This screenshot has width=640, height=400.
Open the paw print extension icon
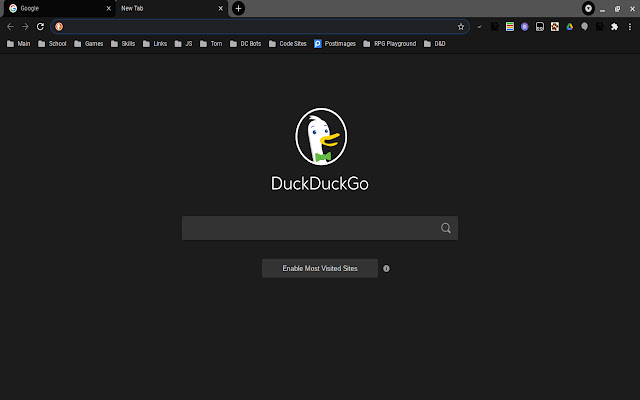click(555, 27)
